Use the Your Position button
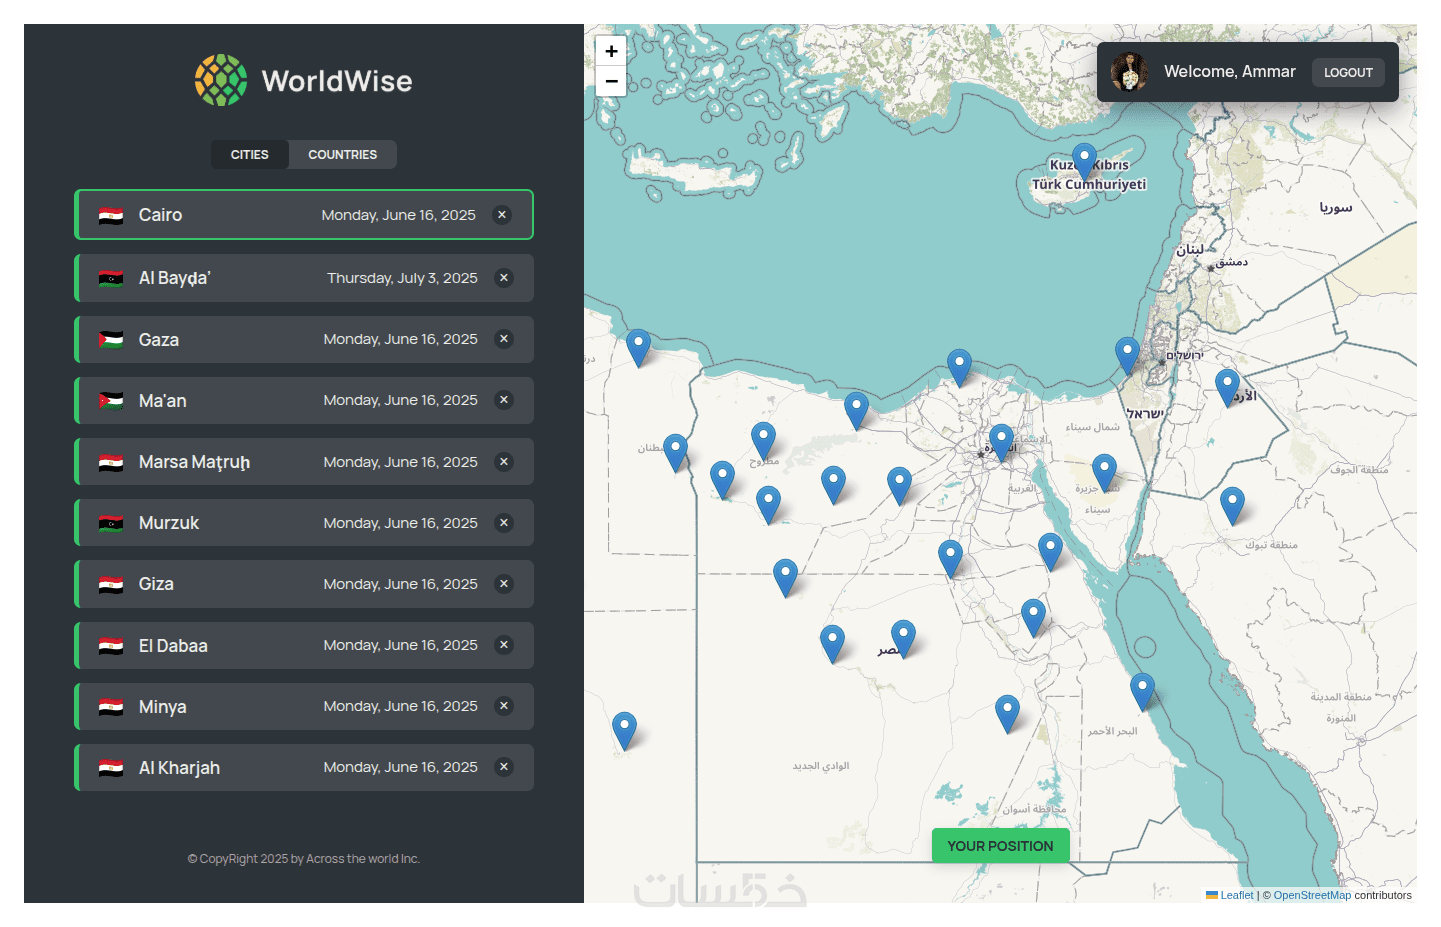This screenshot has height=927, width=1441. pos(1000,846)
